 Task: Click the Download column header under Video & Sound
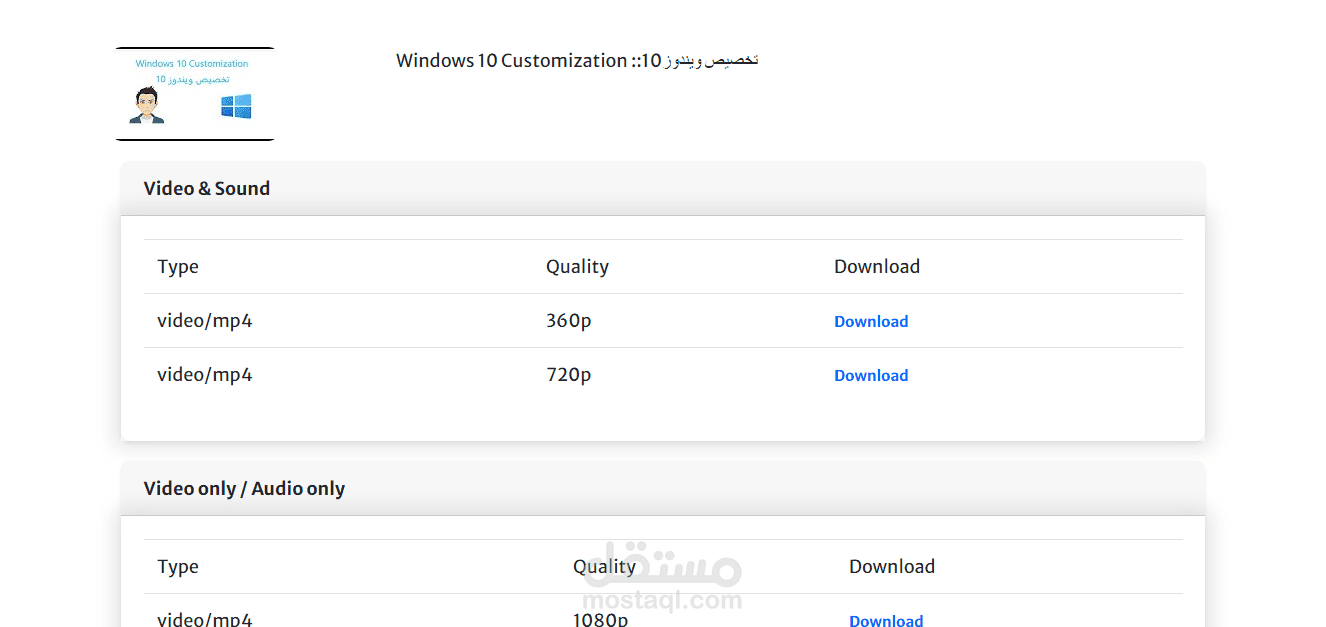click(x=877, y=266)
